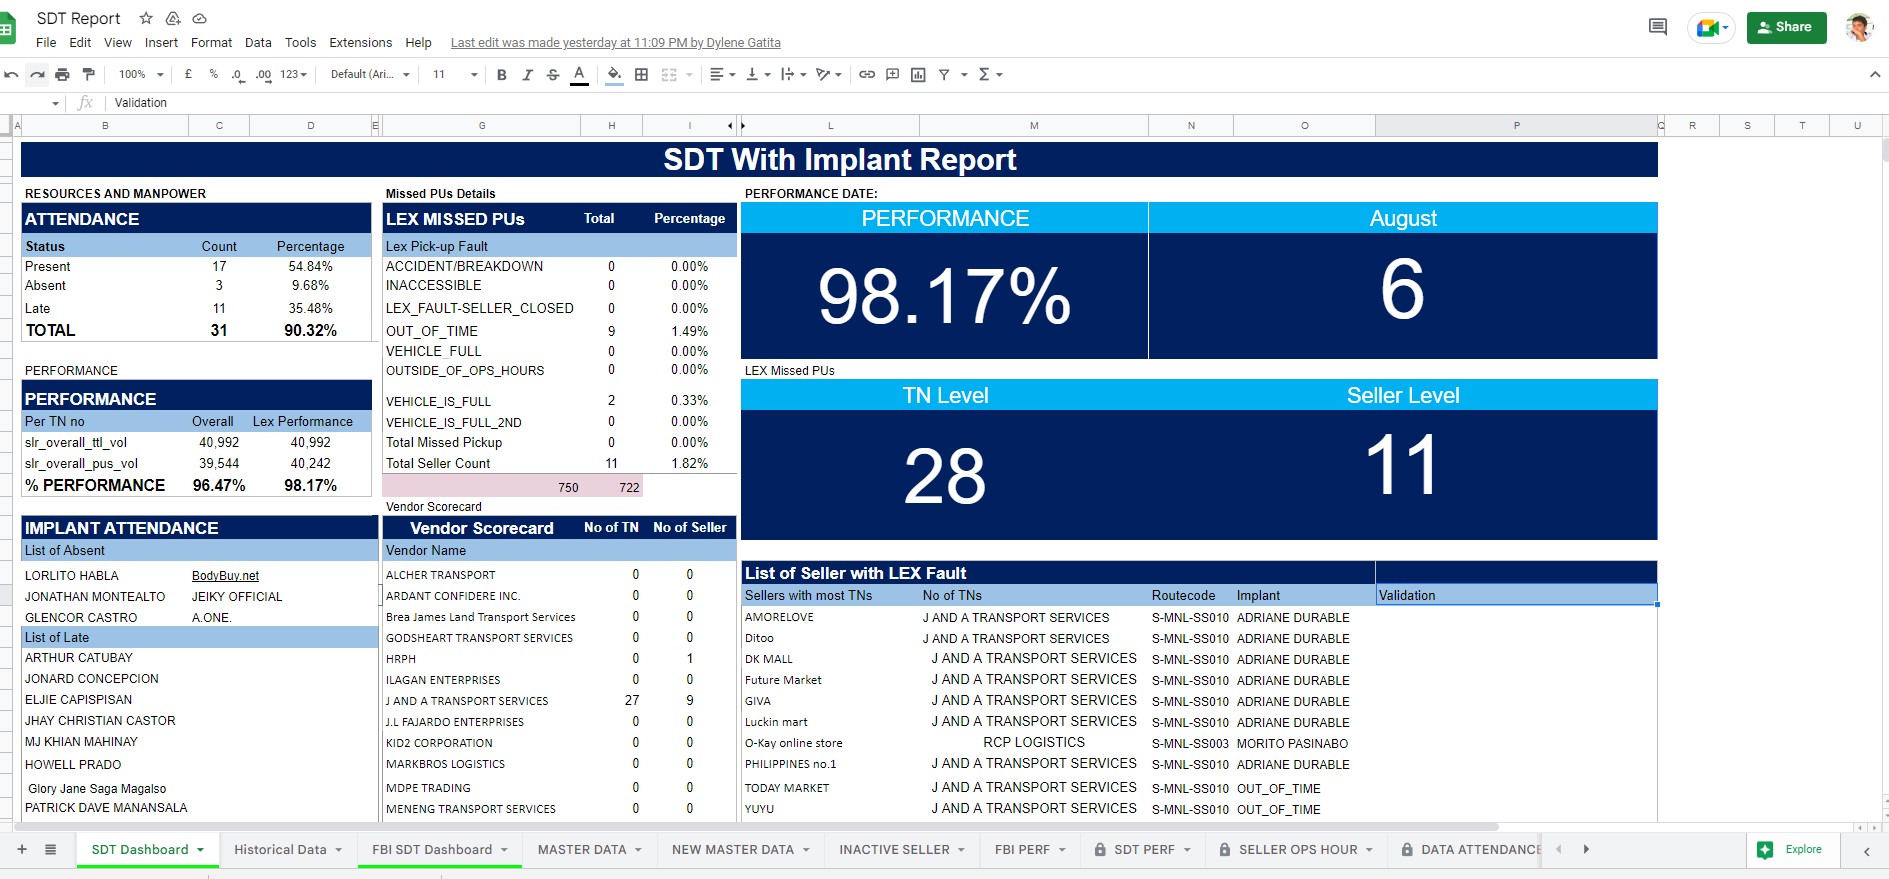Screen dimensions: 1889x879
Task: Select column P header
Action: (x=1516, y=125)
